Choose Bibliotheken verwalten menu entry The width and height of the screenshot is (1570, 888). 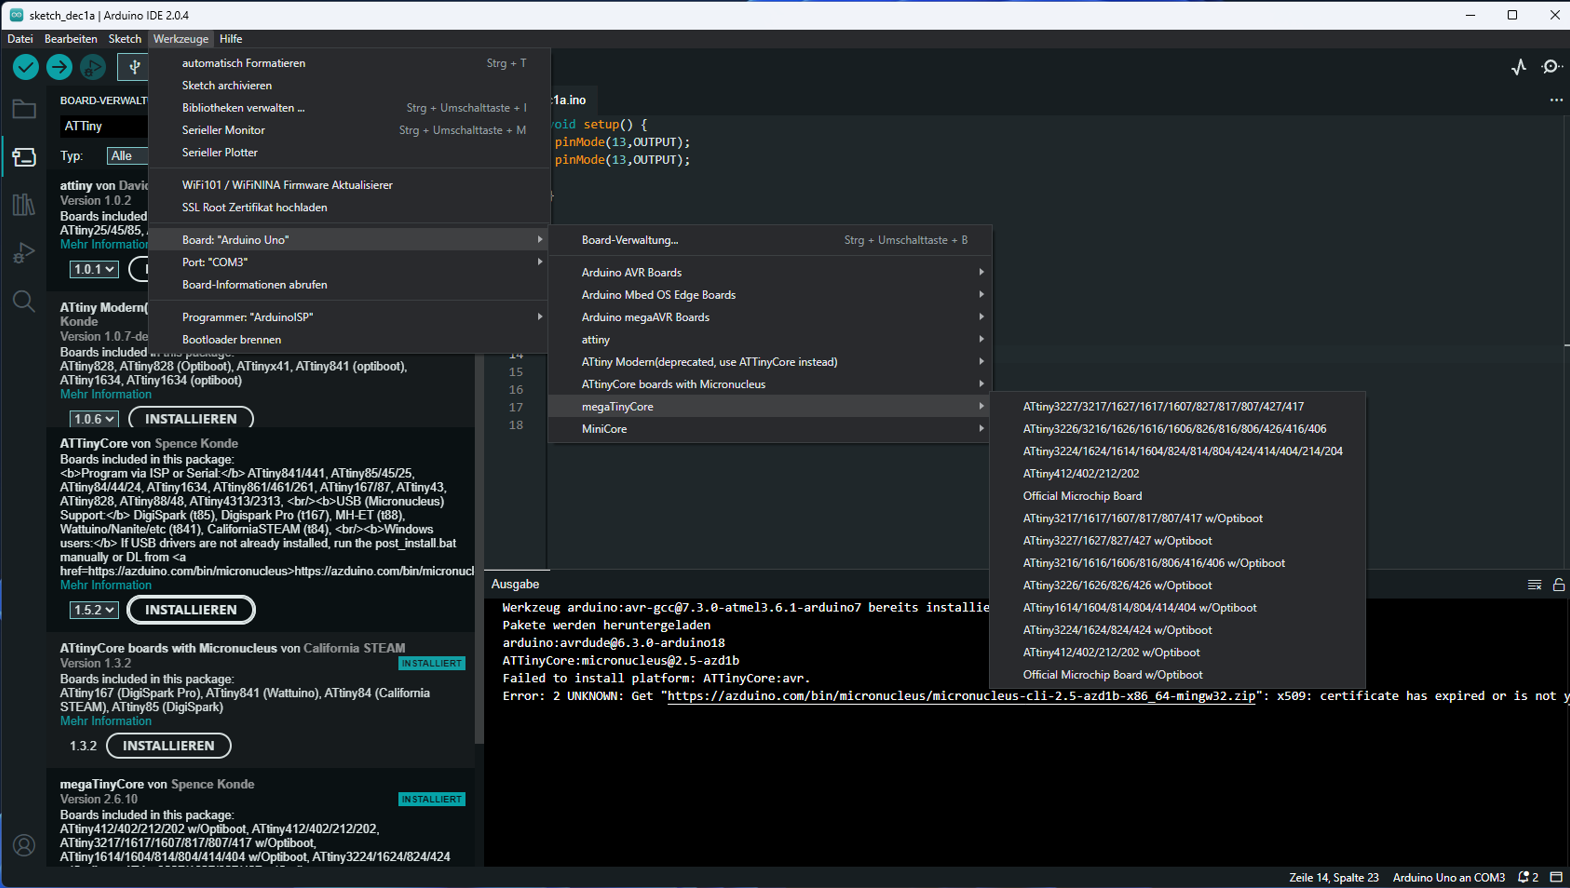(349, 108)
